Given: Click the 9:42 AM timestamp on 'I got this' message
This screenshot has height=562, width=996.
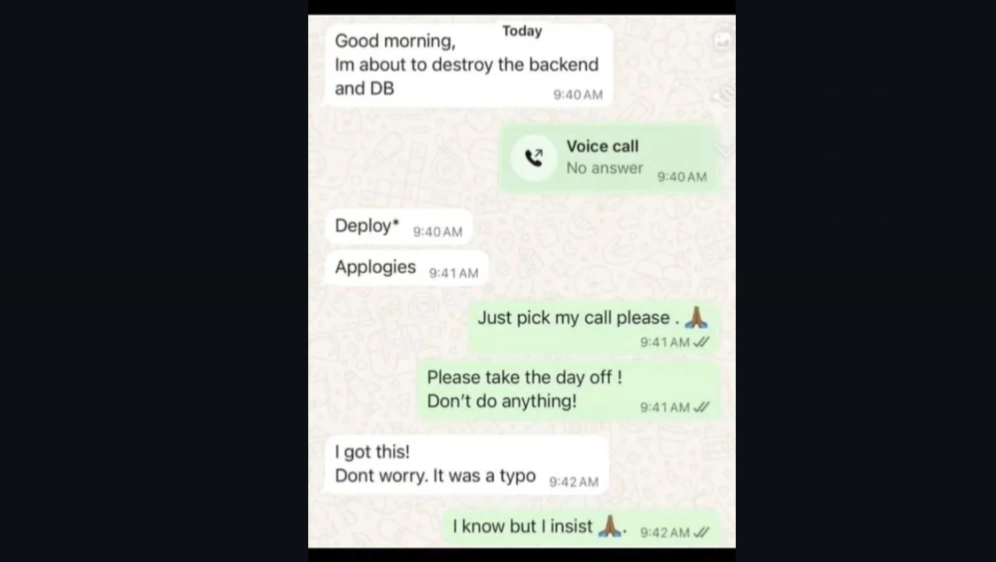Looking at the screenshot, I should pyautogui.click(x=574, y=482).
